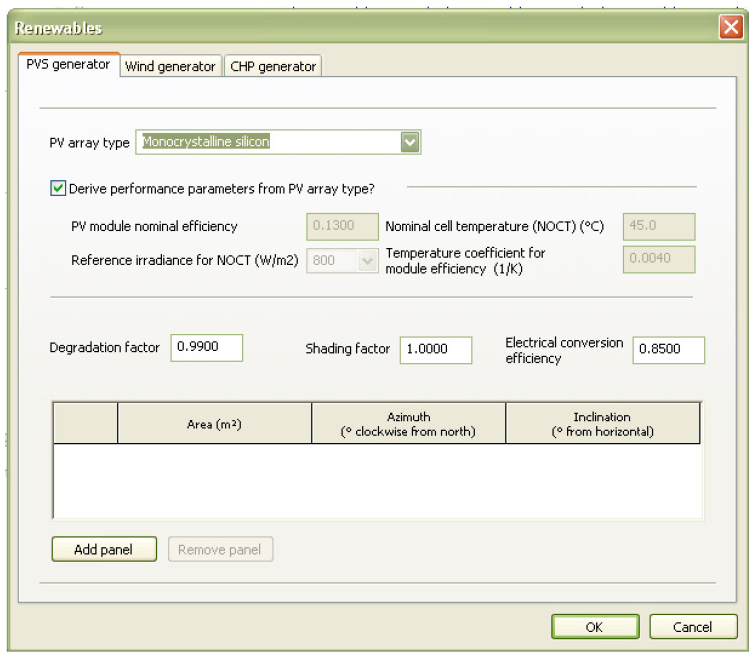The image size is (754, 657).
Task: Expand the PV array type dropdown arrow
Action: pyautogui.click(x=410, y=142)
